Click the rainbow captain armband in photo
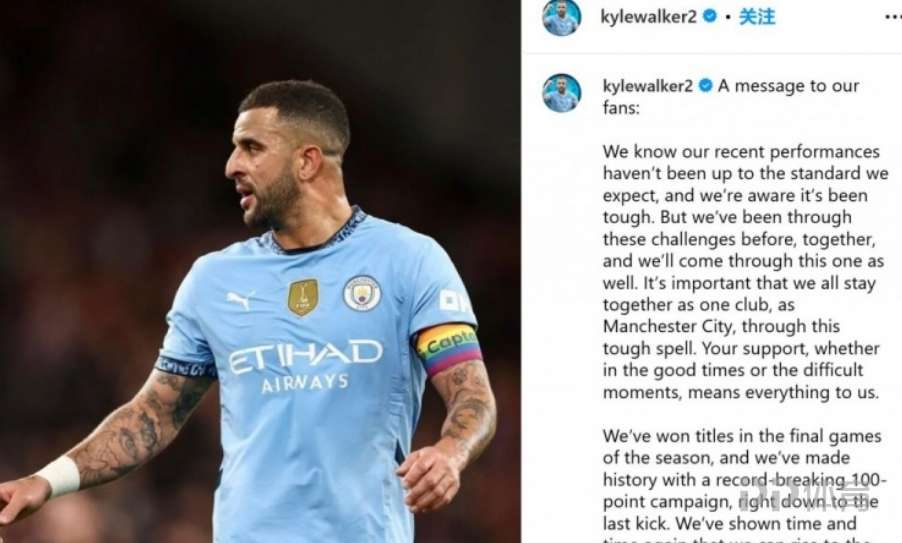This screenshot has height=543, width=902. click(x=449, y=348)
